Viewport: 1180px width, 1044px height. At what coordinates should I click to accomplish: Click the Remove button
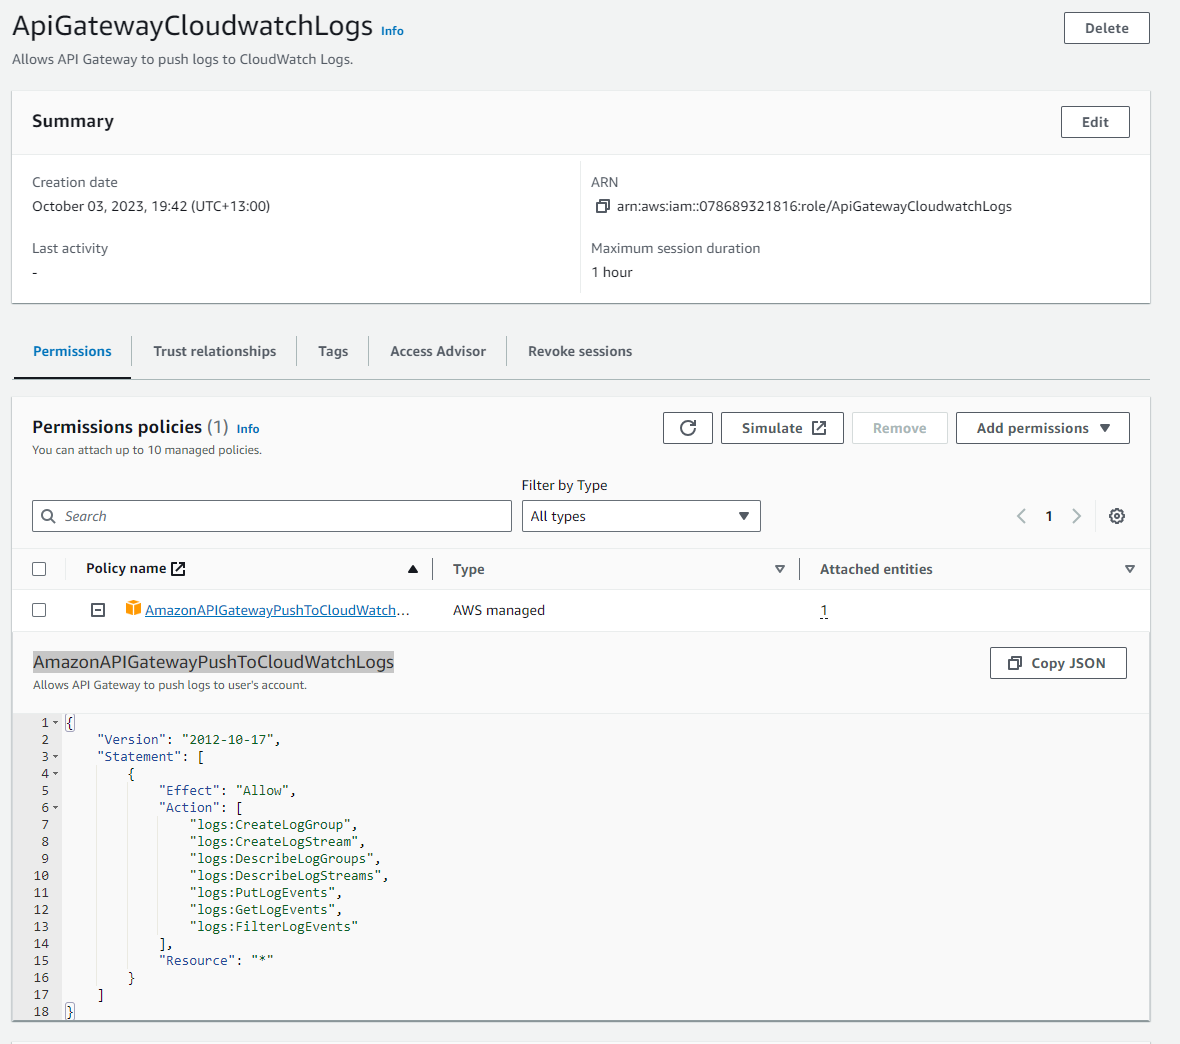point(899,428)
